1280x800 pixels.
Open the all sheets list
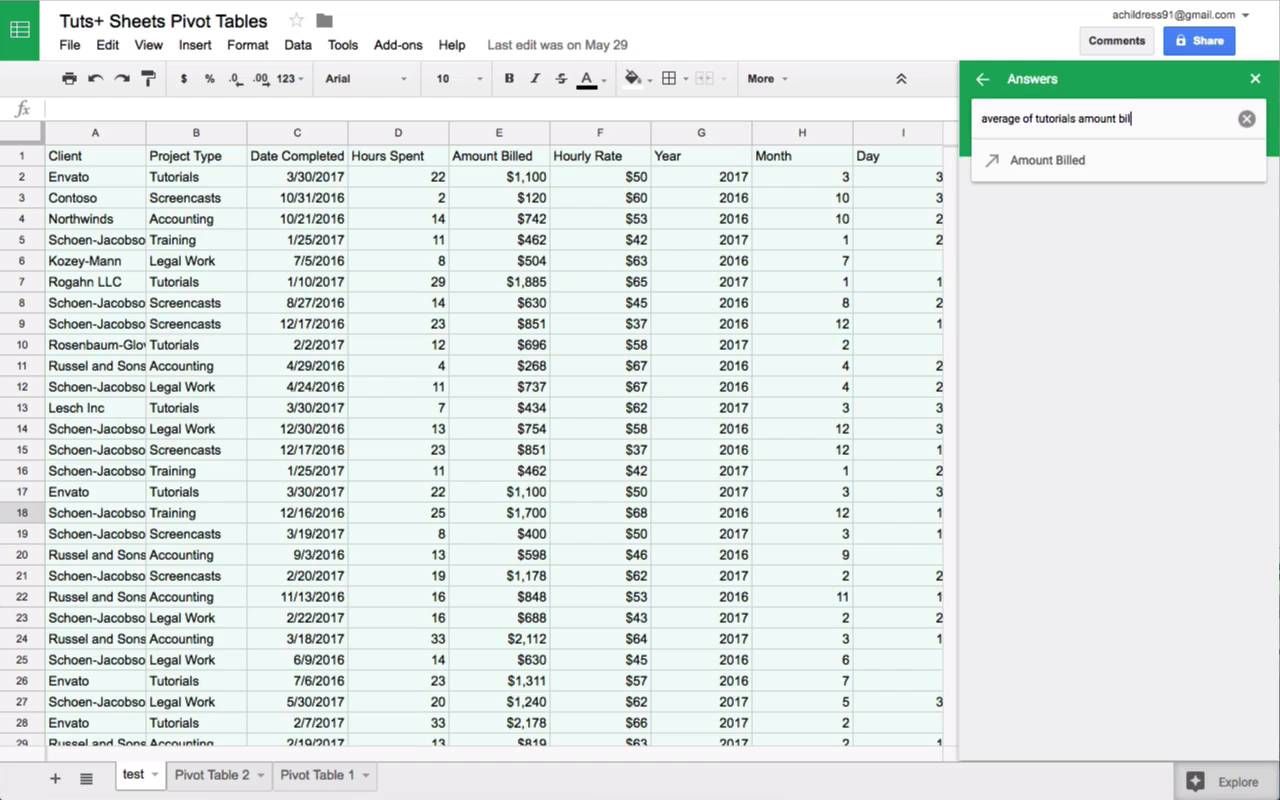(x=86, y=779)
